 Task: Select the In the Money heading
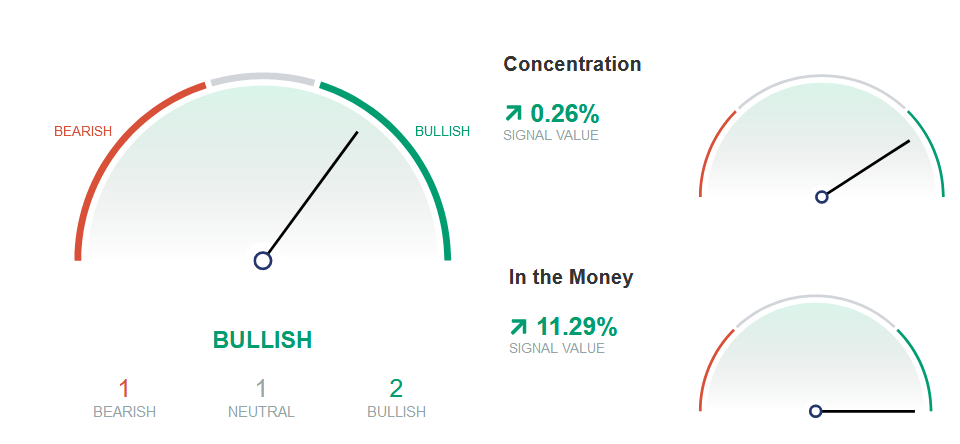[571, 277]
